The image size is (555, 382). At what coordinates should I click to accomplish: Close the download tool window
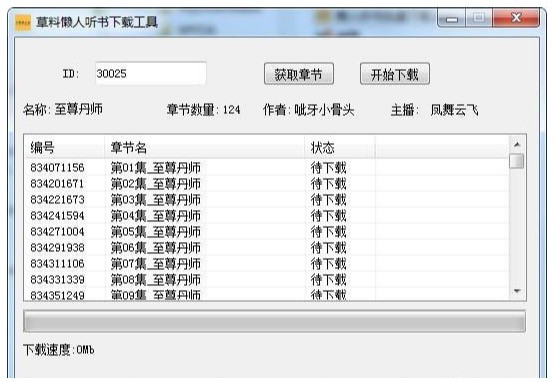(516, 18)
